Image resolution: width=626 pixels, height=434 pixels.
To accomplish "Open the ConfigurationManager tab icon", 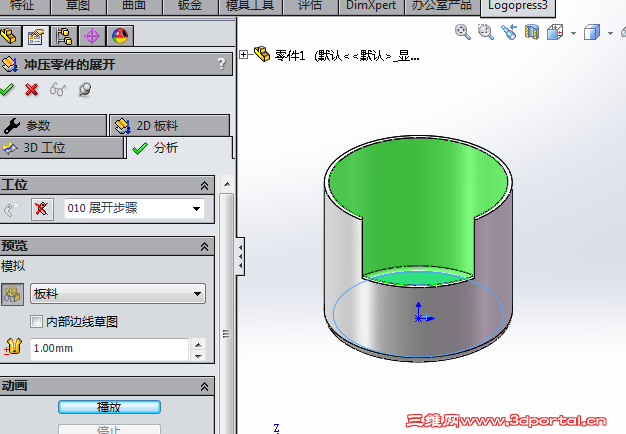I will pos(64,36).
